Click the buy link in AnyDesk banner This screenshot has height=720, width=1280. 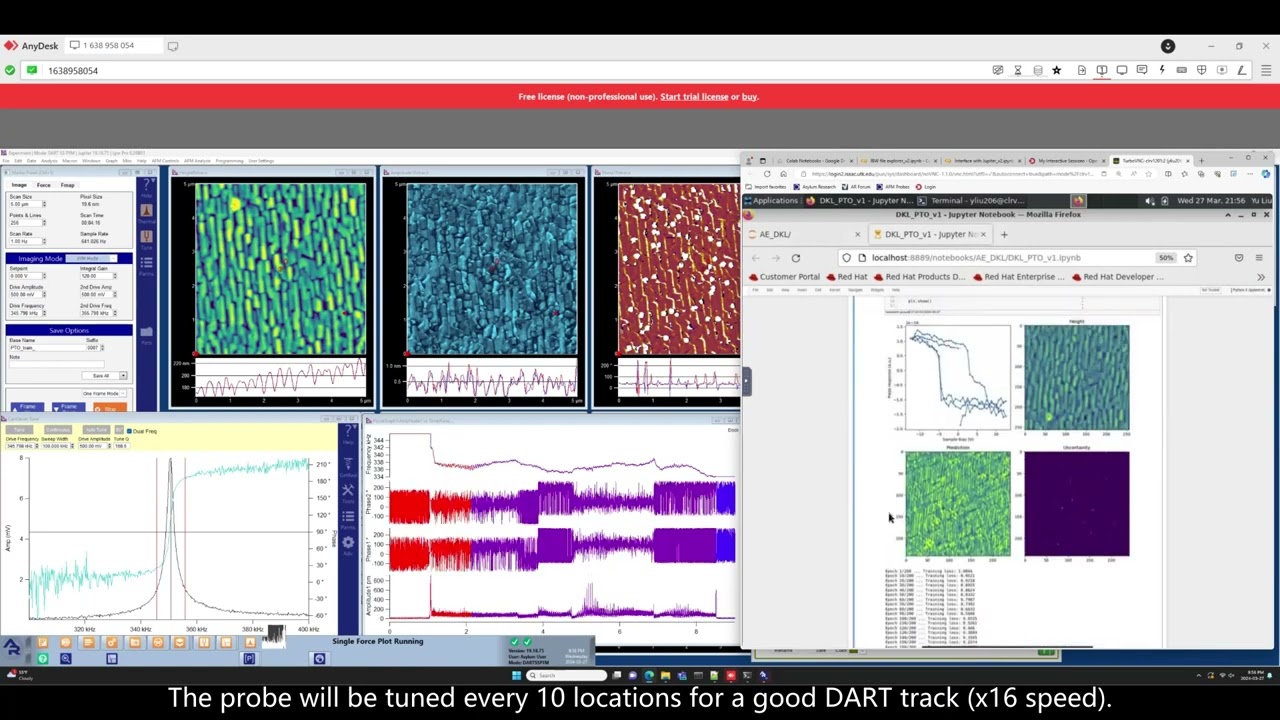750,97
